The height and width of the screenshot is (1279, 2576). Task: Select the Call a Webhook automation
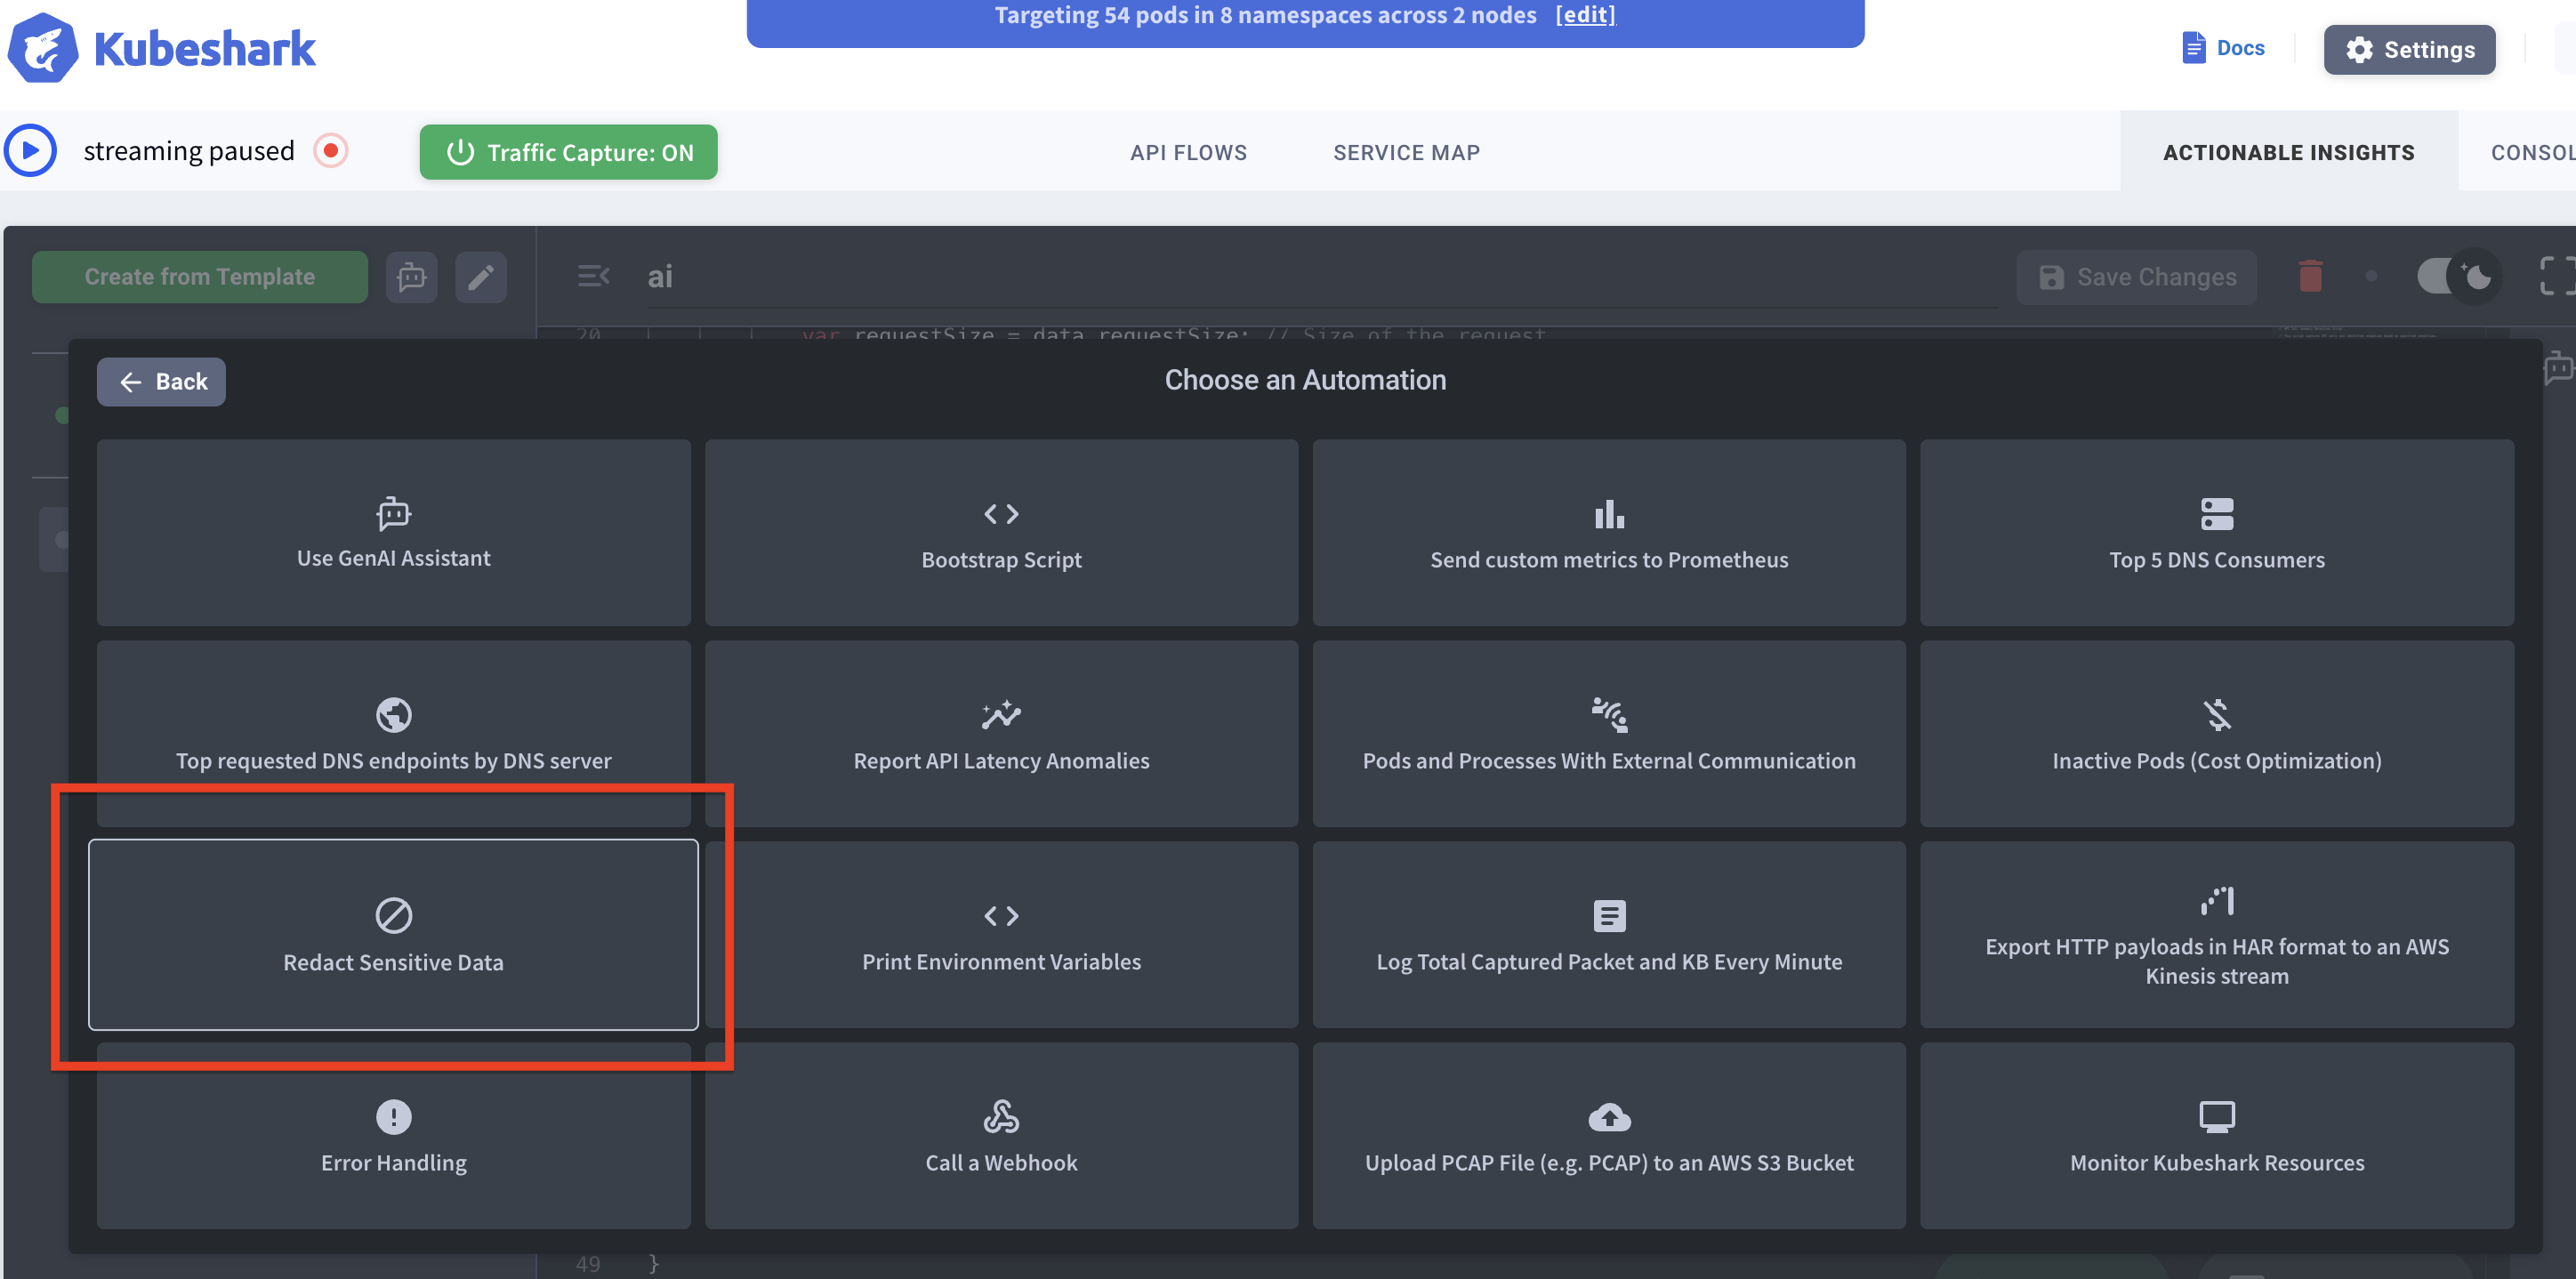pyautogui.click(x=1001, y=1136)
